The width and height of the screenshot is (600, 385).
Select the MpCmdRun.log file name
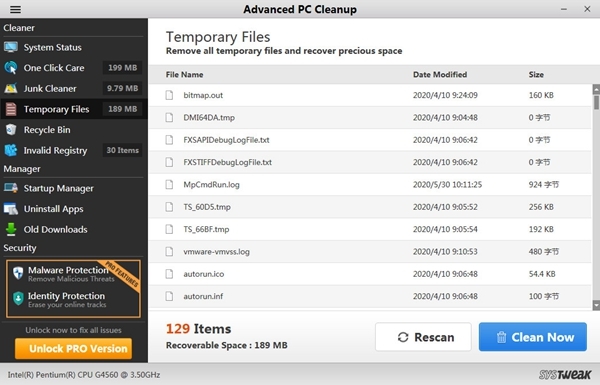click(x=211, y=185)
